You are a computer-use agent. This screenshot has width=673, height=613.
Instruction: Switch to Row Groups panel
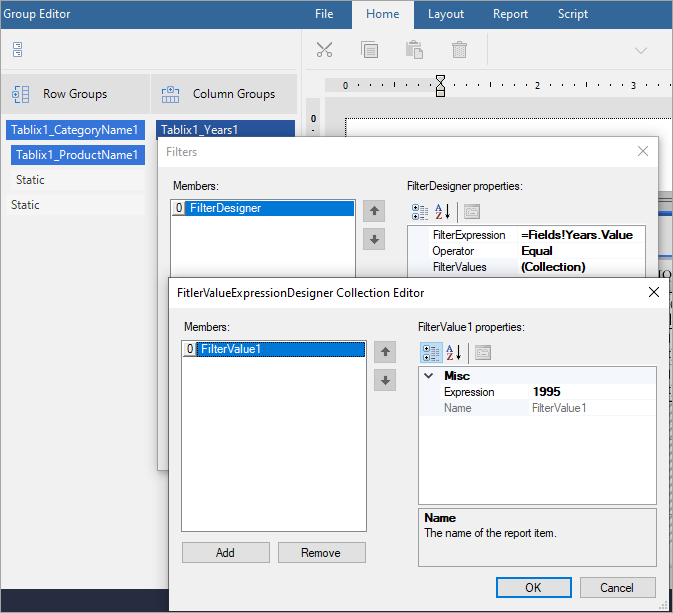pos(76,94)
